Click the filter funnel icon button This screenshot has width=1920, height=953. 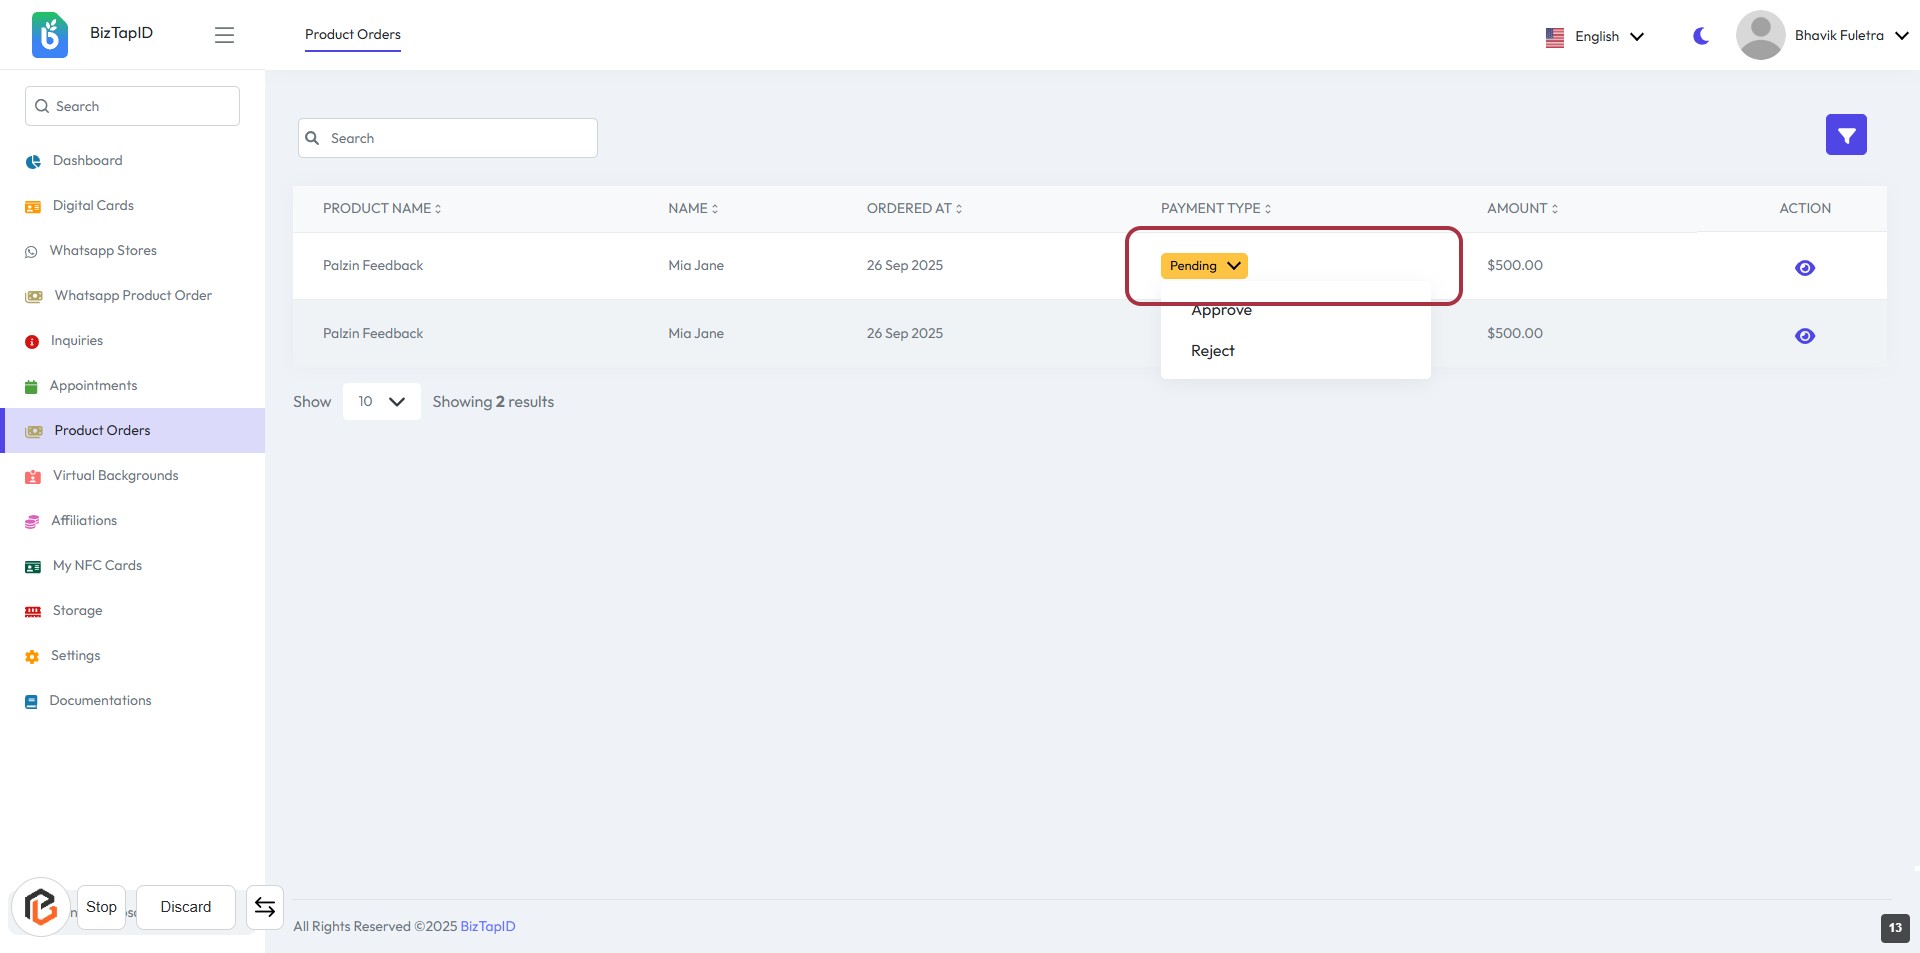click(1845, 135)
